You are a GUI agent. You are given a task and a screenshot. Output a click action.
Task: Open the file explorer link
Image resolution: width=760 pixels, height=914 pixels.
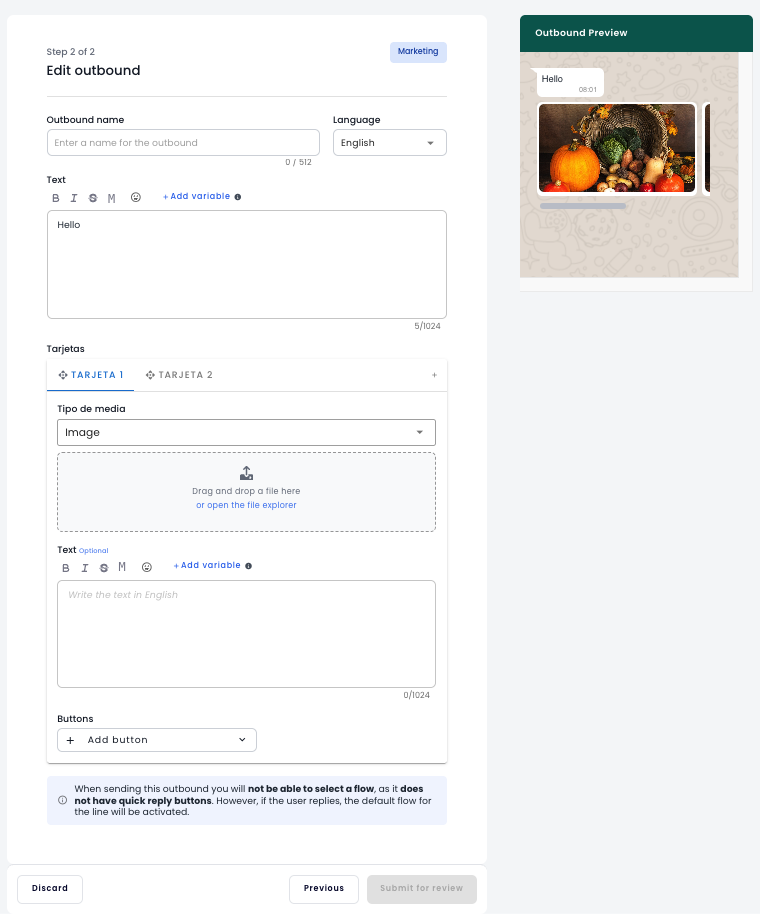pos(247,505)
